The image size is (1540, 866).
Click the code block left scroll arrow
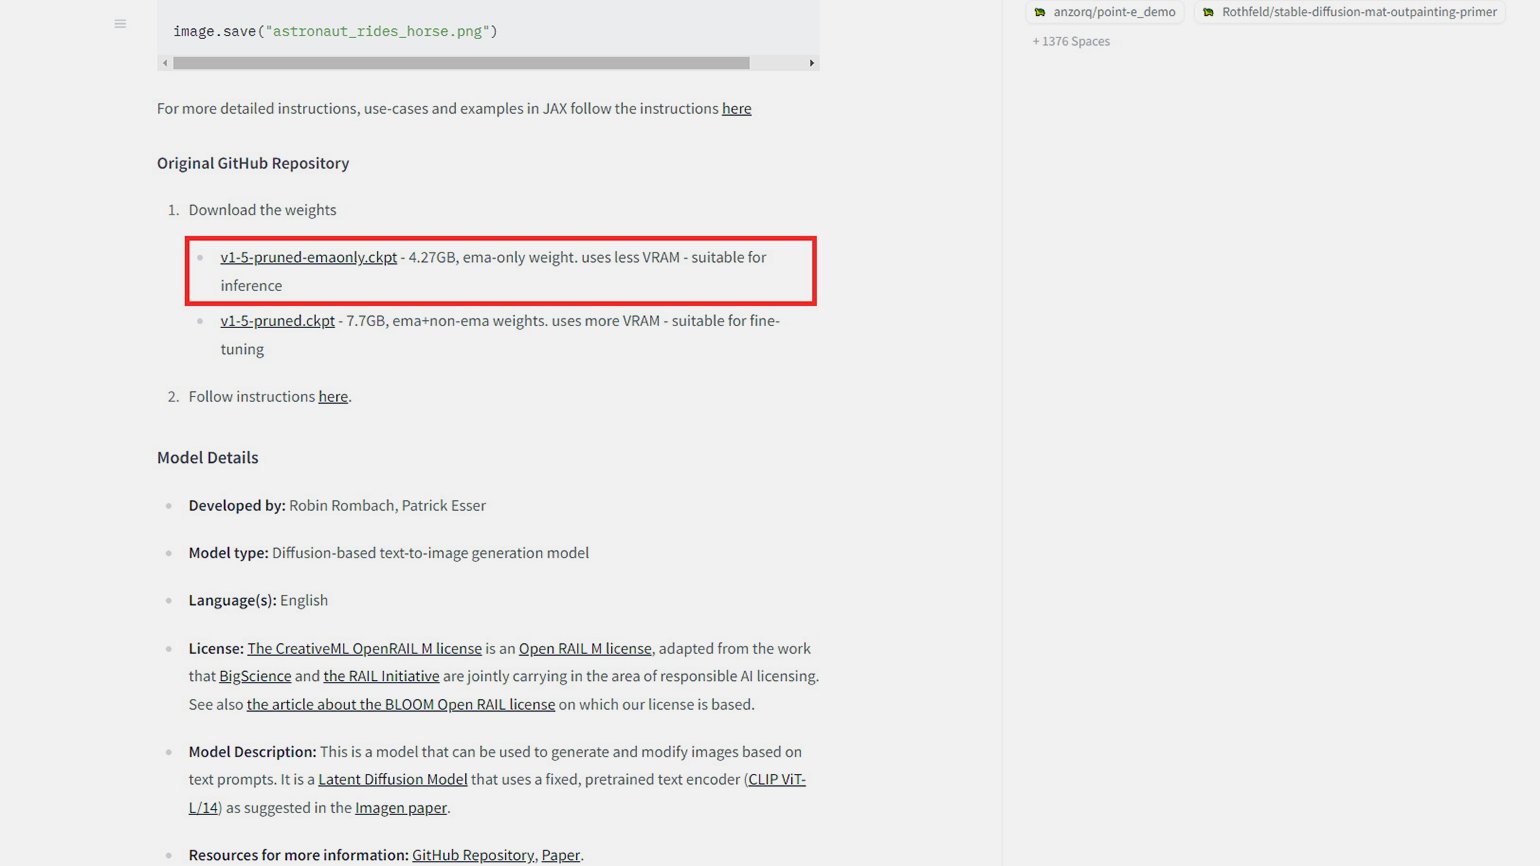pos(165,63)
